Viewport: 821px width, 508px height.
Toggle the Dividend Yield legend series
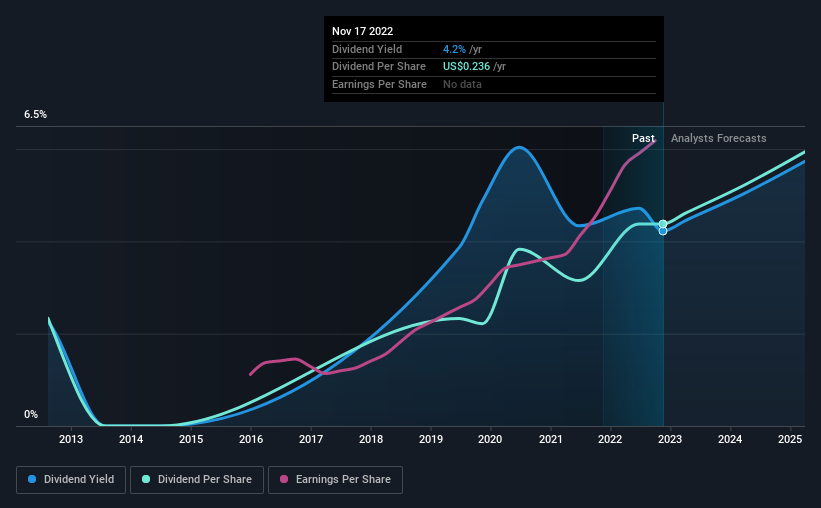71,480
